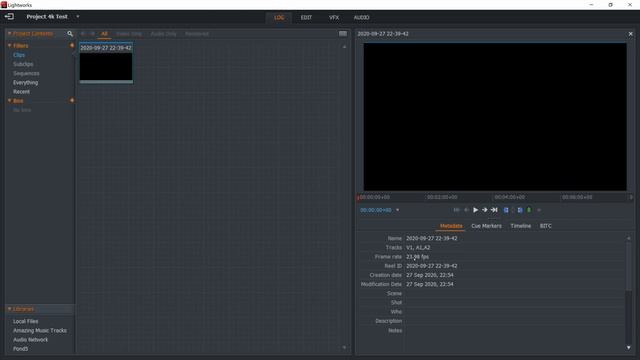Image resolution: width=640 pixels, height=360 pixels.
Task: Close the clip viewer panel
Action: [x=630, y=34]
